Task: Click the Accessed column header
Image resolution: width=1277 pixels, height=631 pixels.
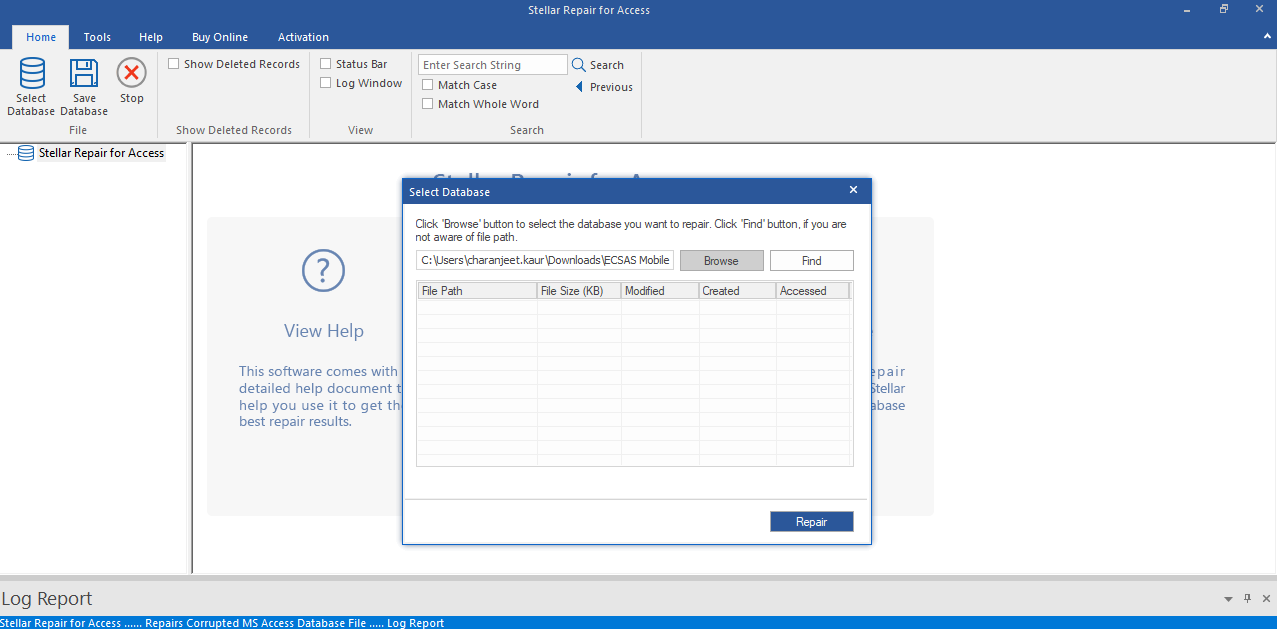Action: (x=813, y=291)
